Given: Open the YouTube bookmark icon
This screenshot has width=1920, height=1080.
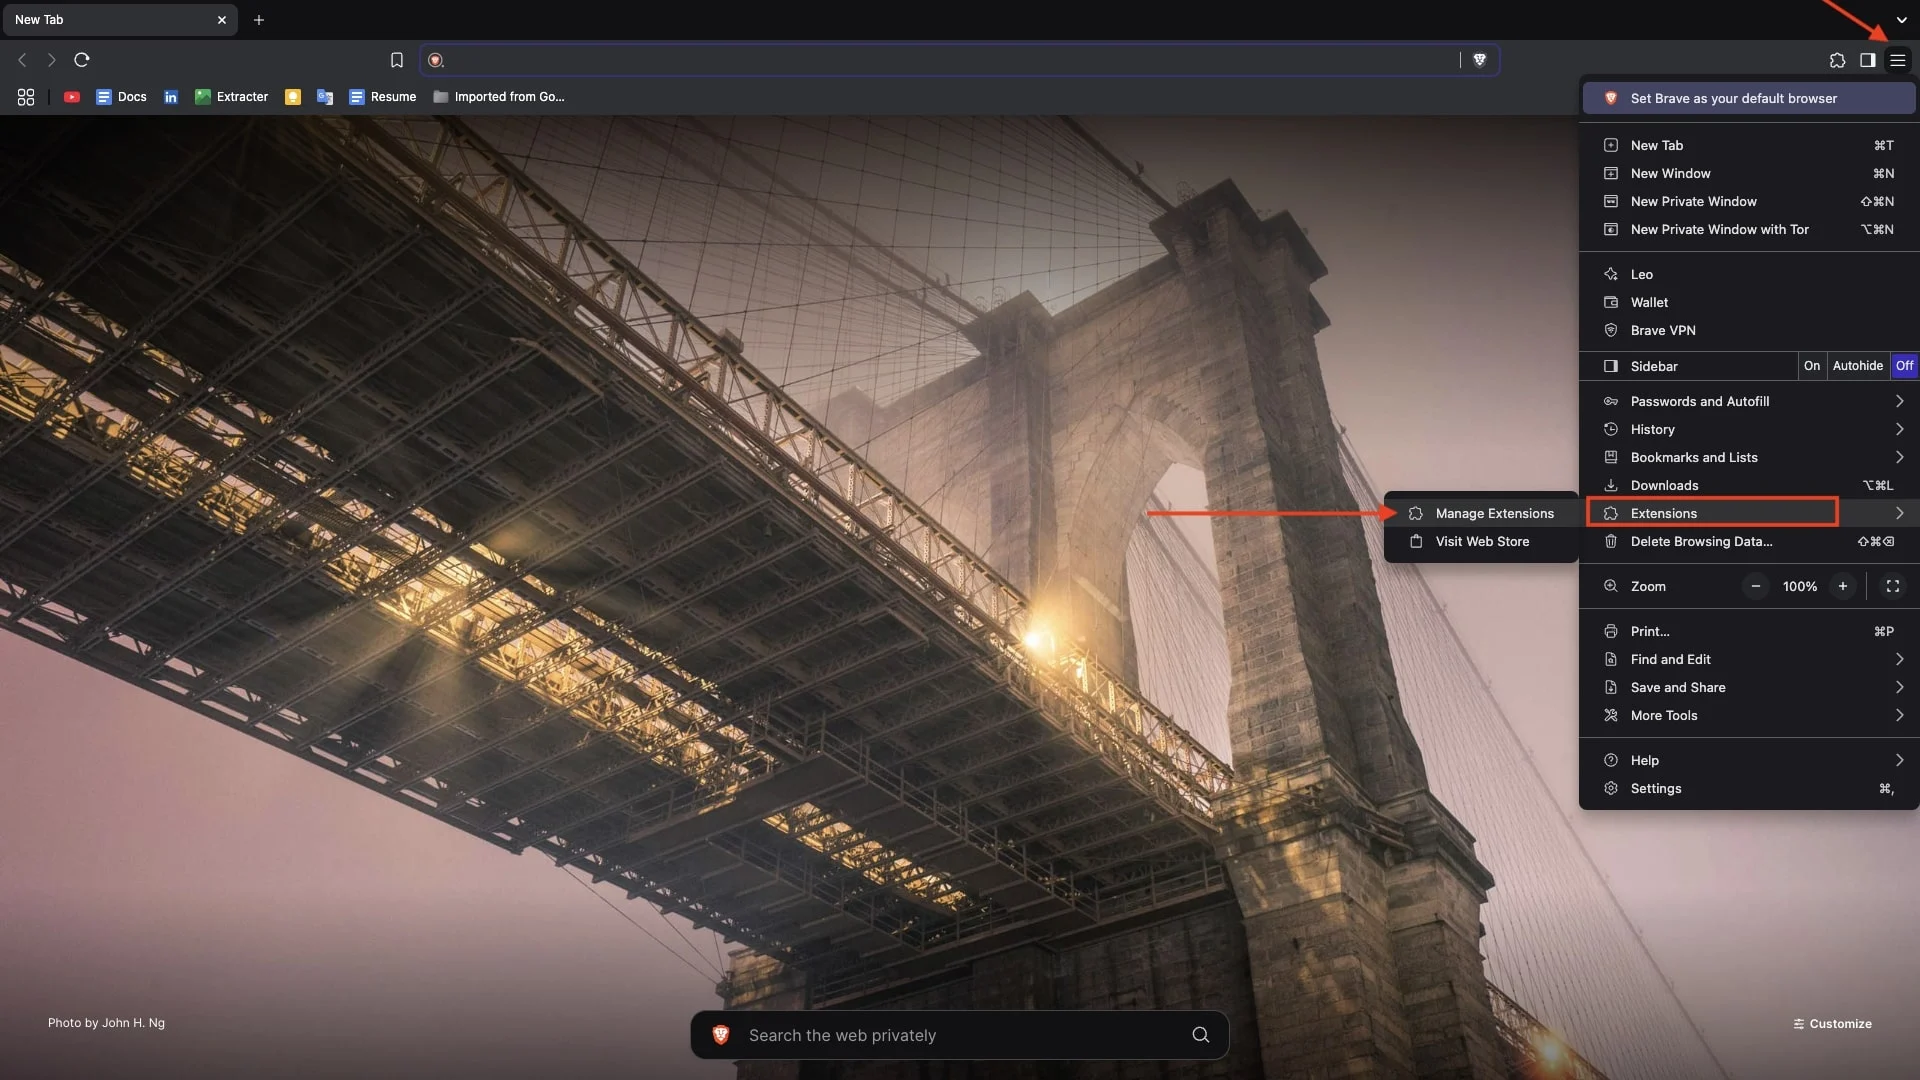Looking at the screenshot, I should [72, 97].
